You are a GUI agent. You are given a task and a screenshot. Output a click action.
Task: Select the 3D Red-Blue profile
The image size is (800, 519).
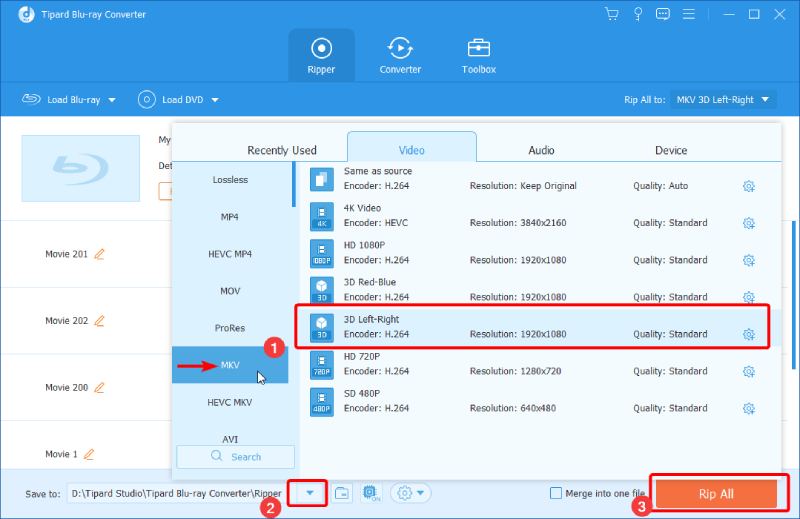539,289
